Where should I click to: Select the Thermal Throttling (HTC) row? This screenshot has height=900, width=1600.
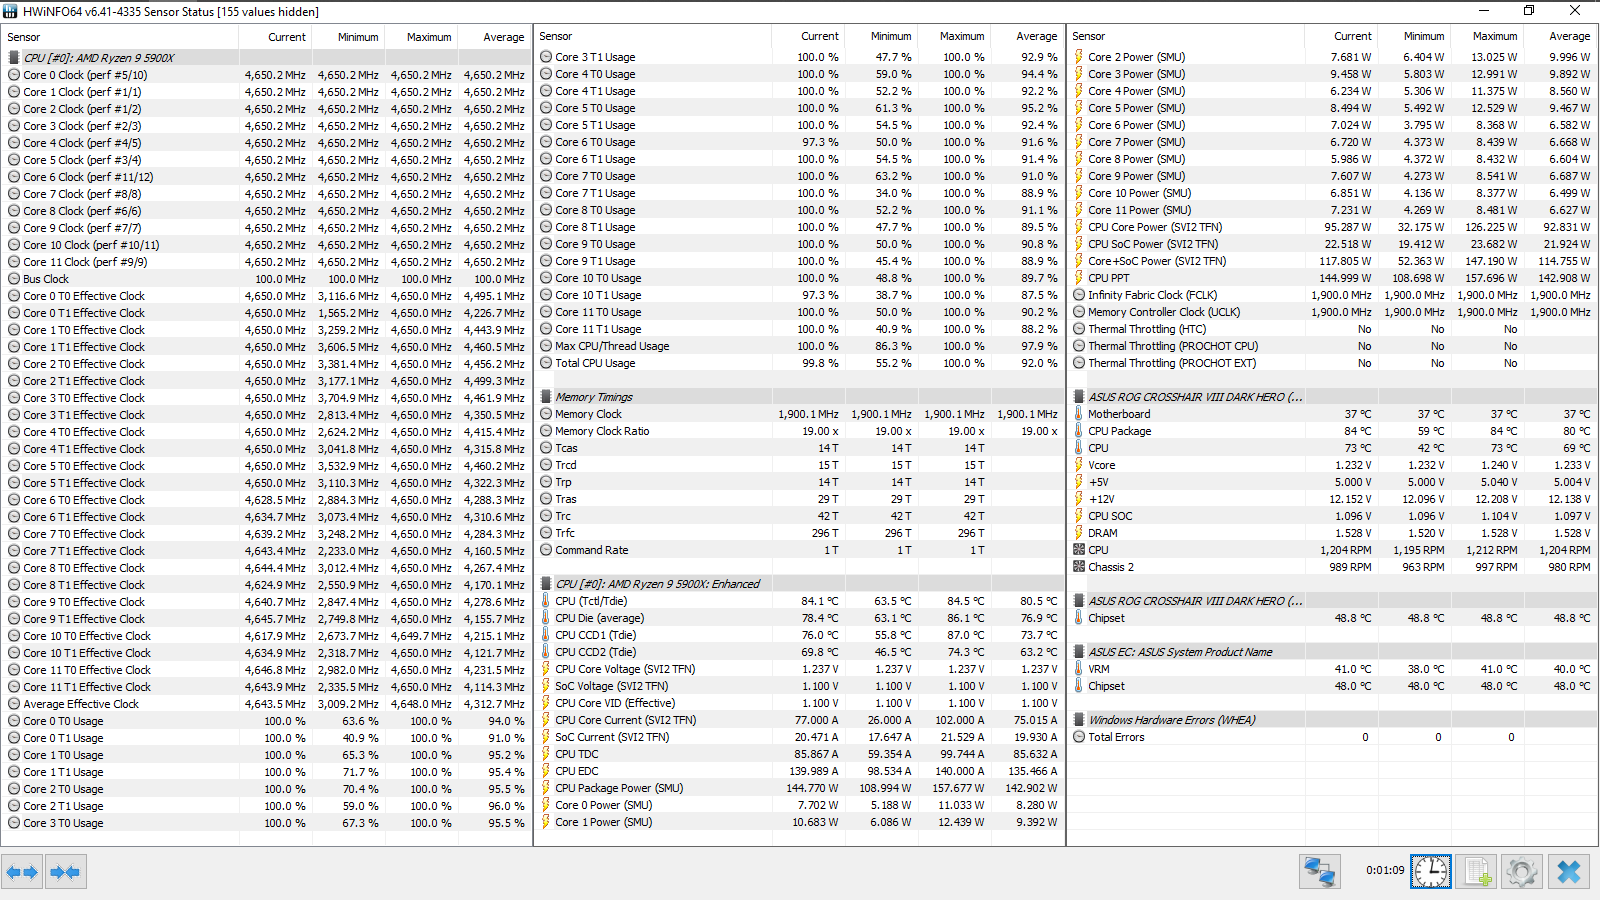[1332, 329]
